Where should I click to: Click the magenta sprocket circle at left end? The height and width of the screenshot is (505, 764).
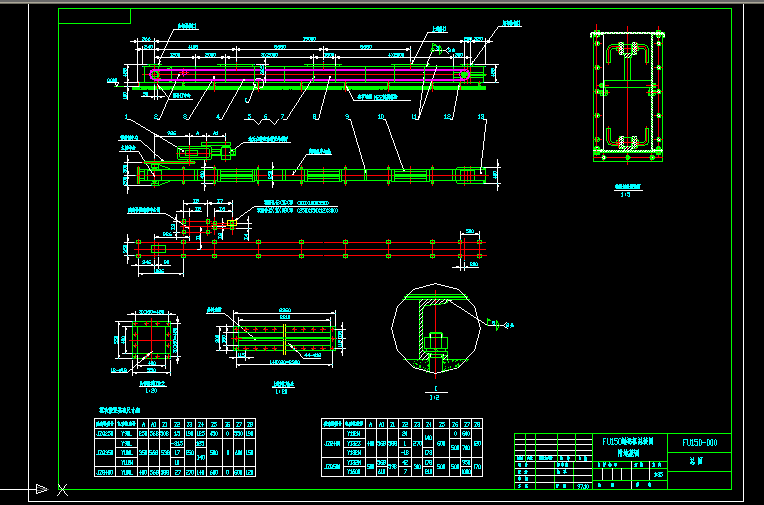[157, 74]
